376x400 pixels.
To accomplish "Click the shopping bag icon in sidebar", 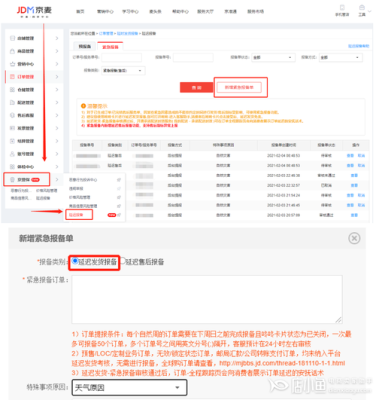I will click(x=12, y=51).
